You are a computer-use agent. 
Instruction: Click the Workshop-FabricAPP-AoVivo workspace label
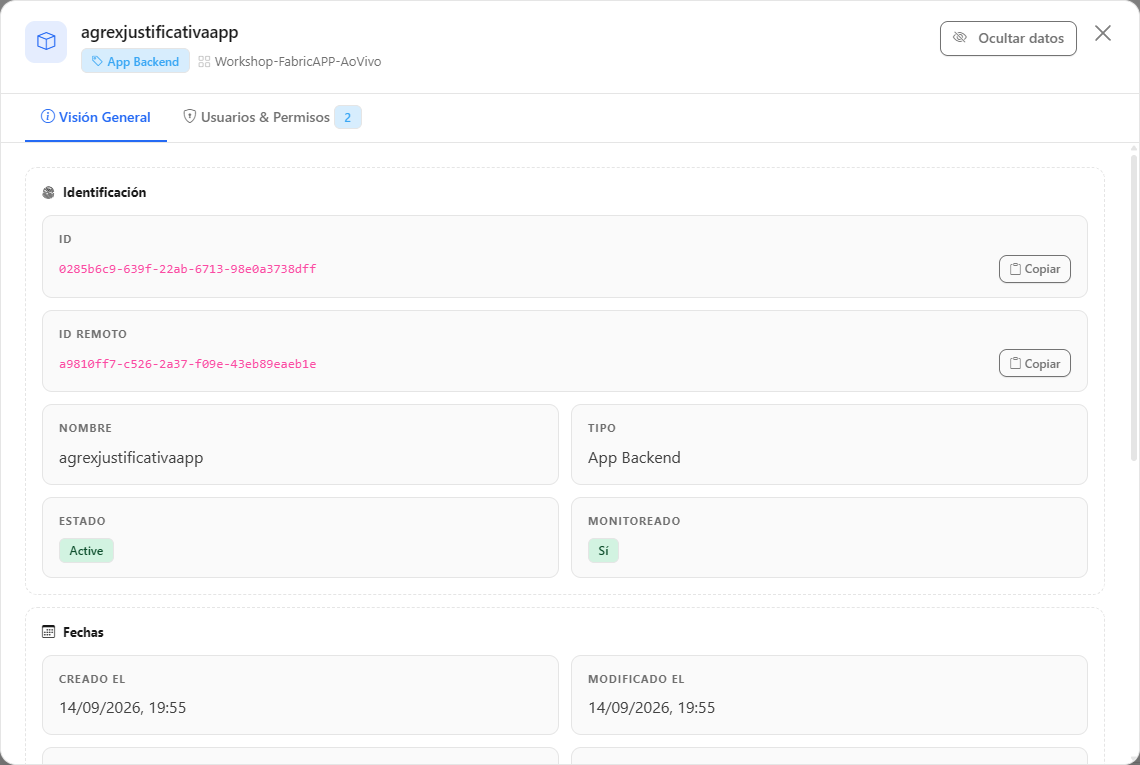[297, 62]
